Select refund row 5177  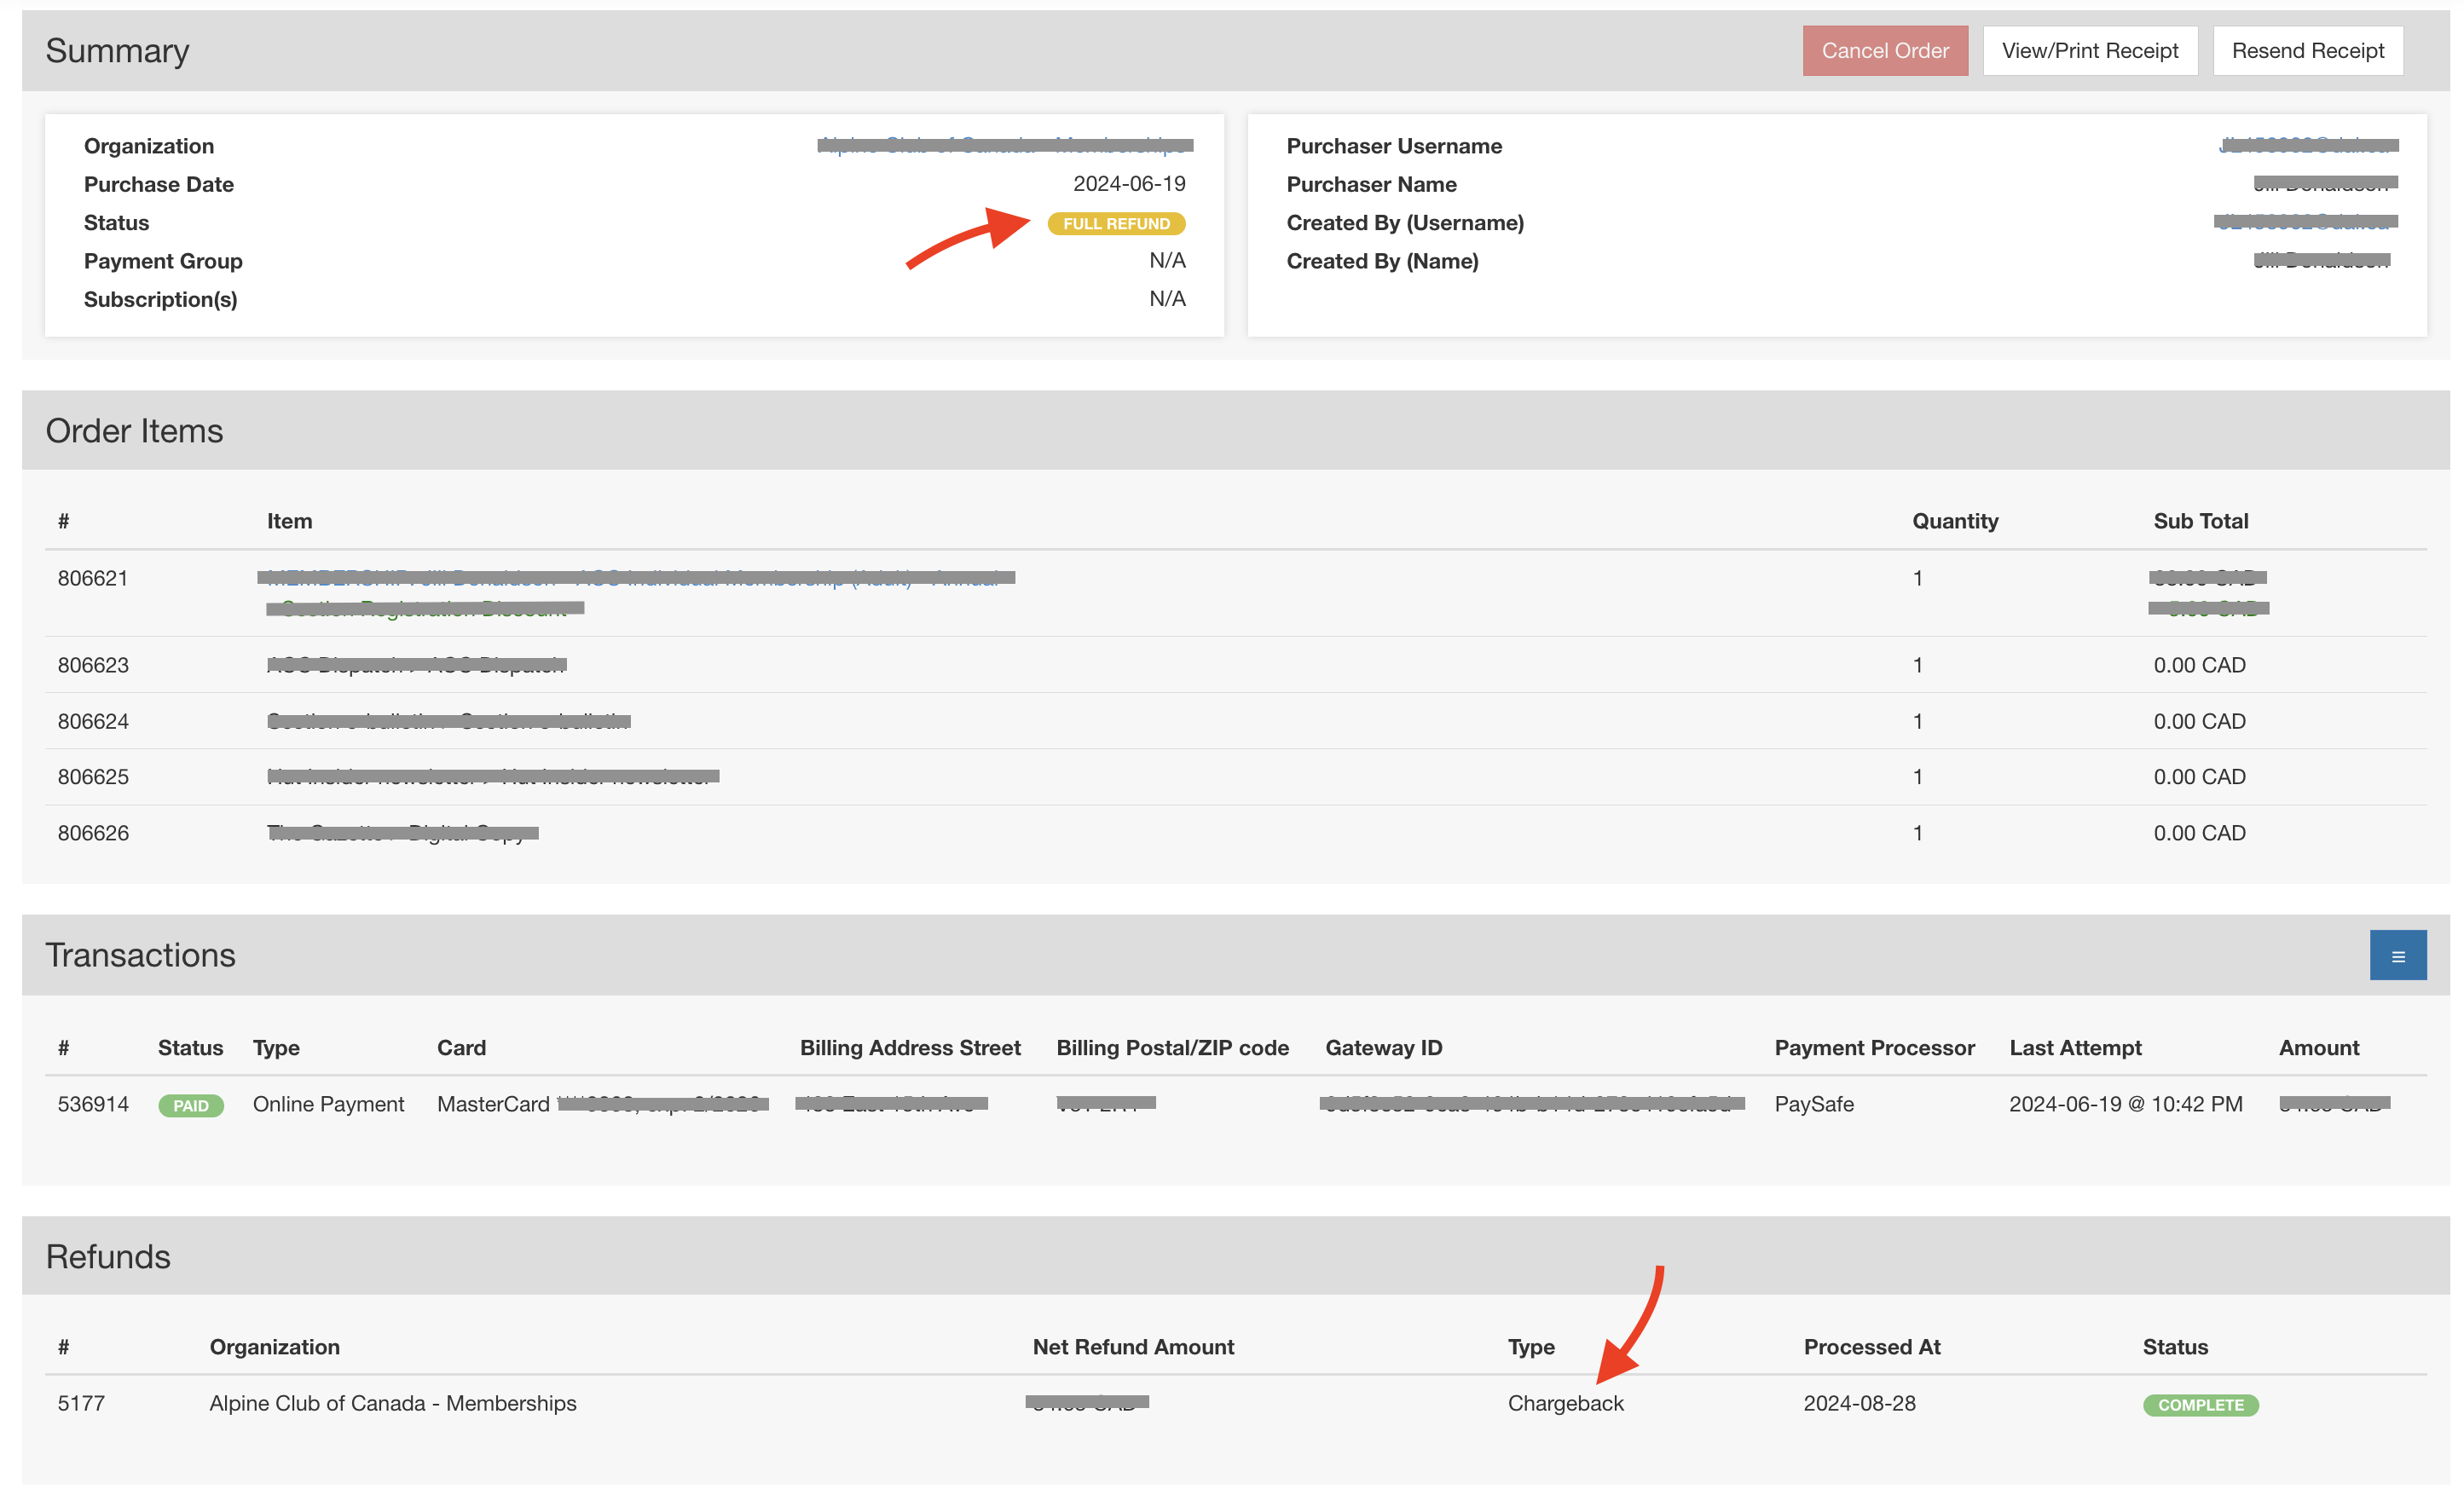80,1403
